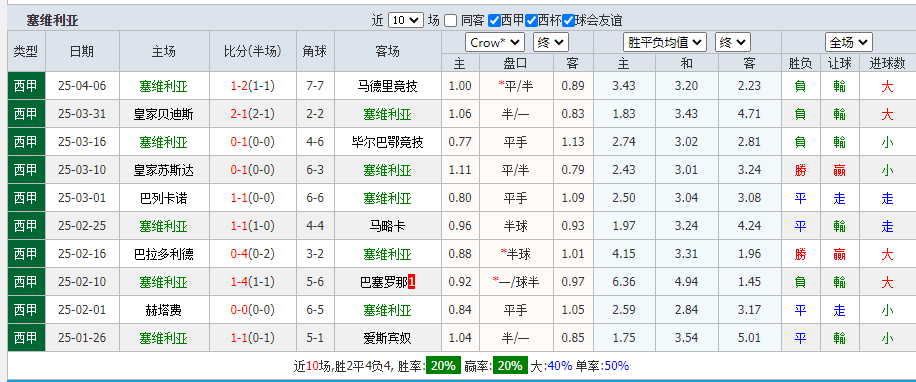
Task: Click the green 20% 赢率 badge
Action: pos(510,366)
